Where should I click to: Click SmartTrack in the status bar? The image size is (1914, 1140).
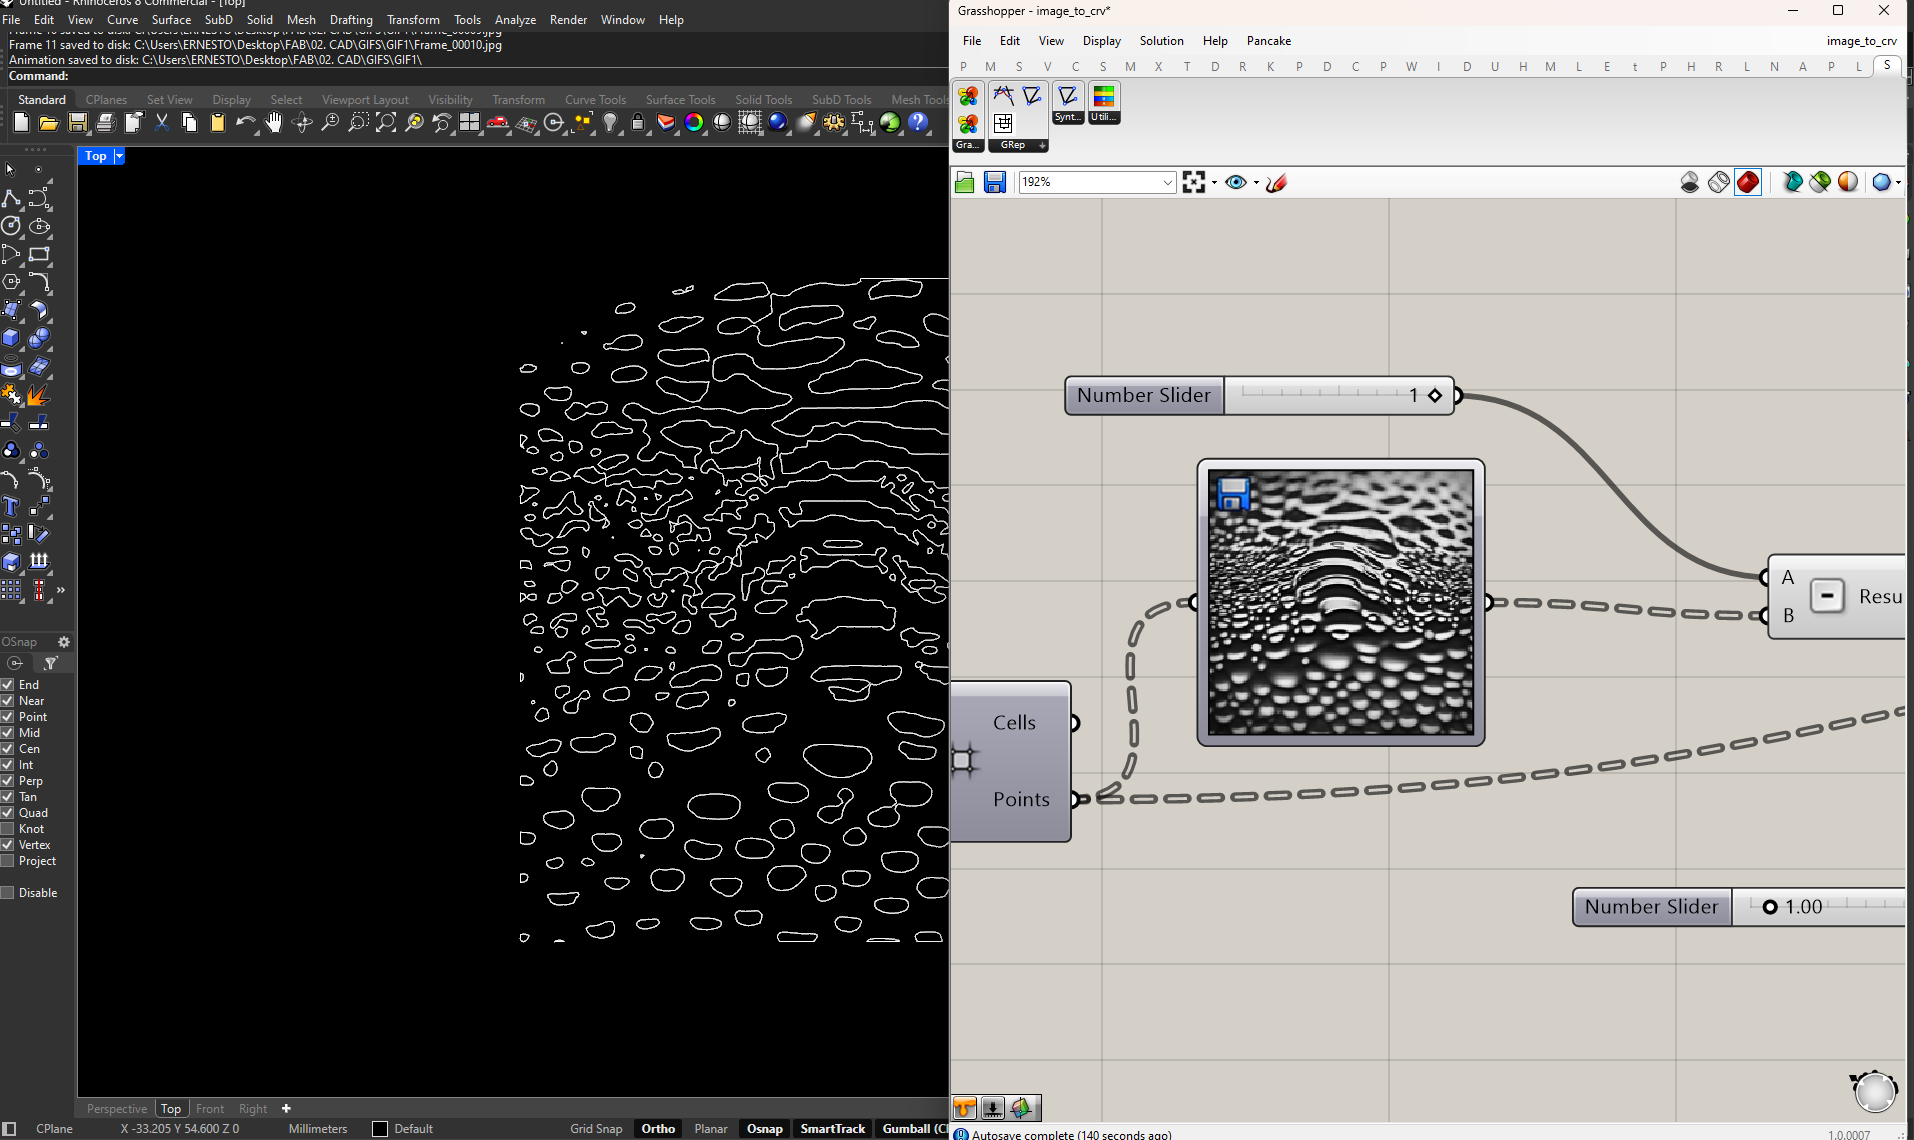tap(832, 1128)
